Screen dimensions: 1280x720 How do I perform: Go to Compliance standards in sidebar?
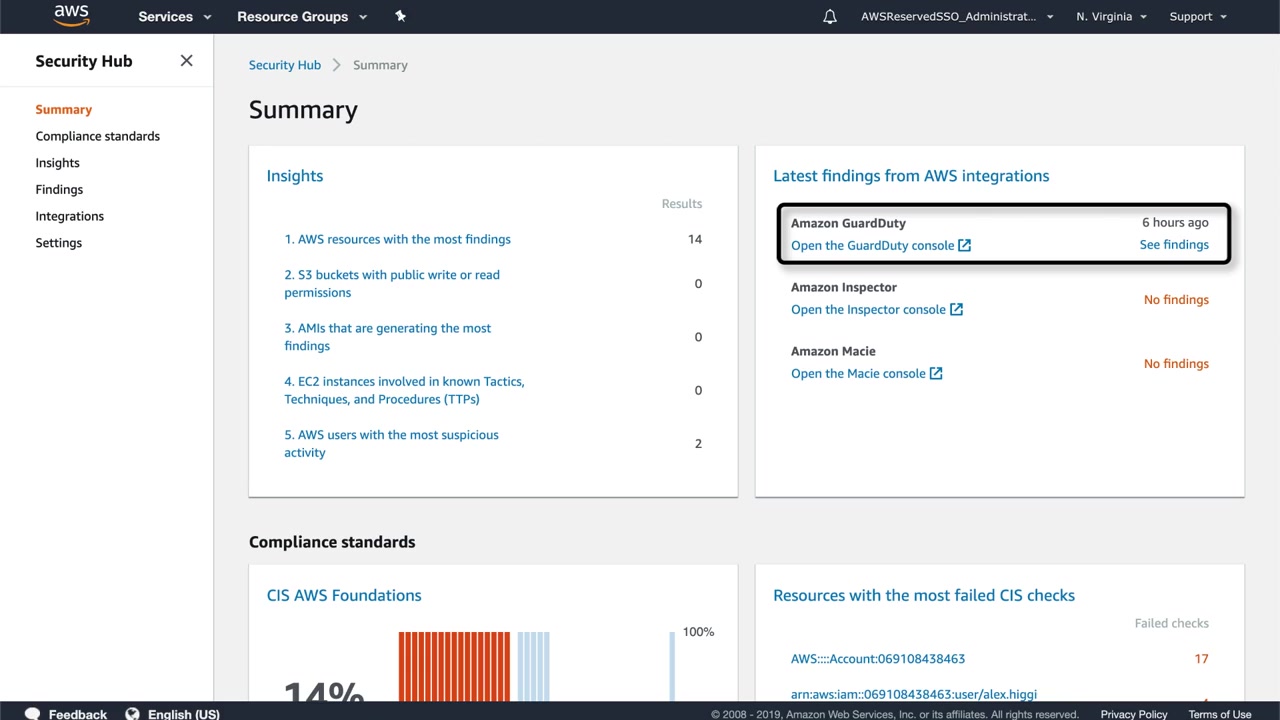coord(98,136)
